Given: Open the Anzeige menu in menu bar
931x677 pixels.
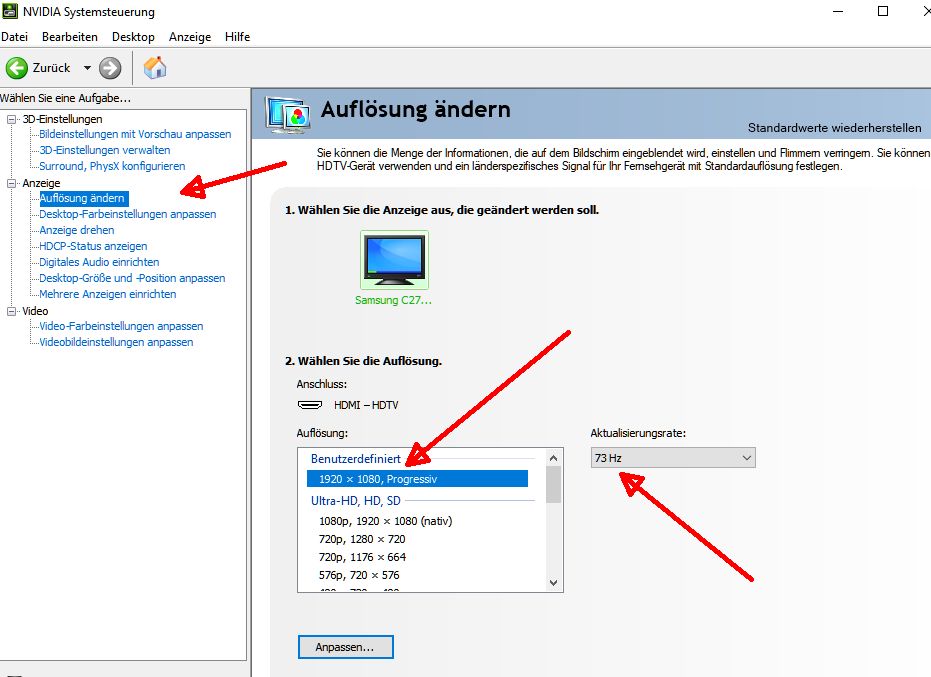Looking at the screenshot, I should tap(190, 37).
